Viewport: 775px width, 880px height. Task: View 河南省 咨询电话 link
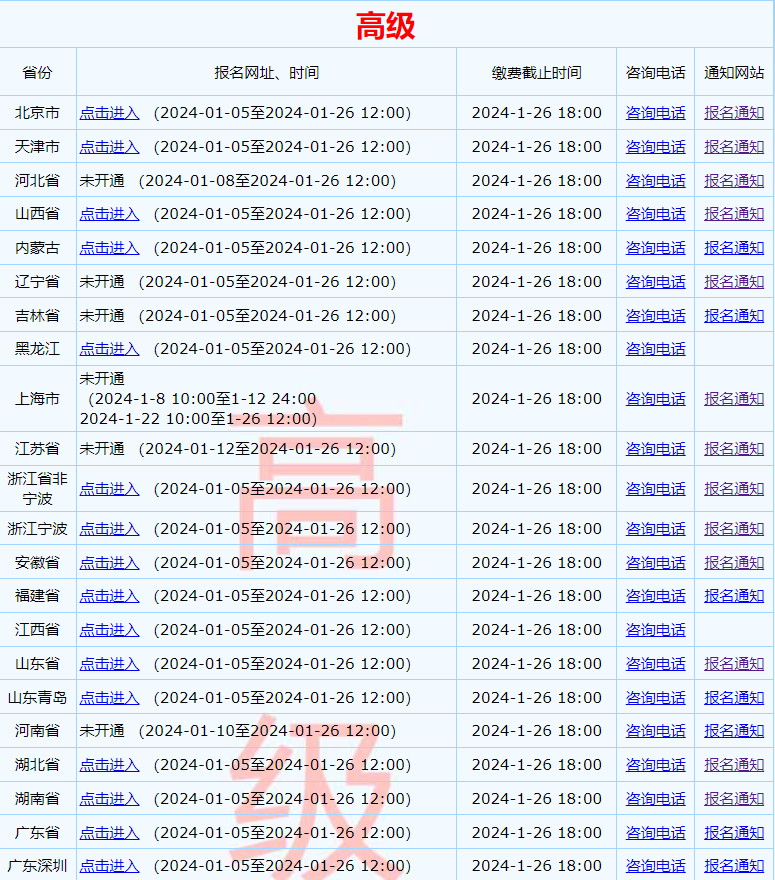[655, 731]
